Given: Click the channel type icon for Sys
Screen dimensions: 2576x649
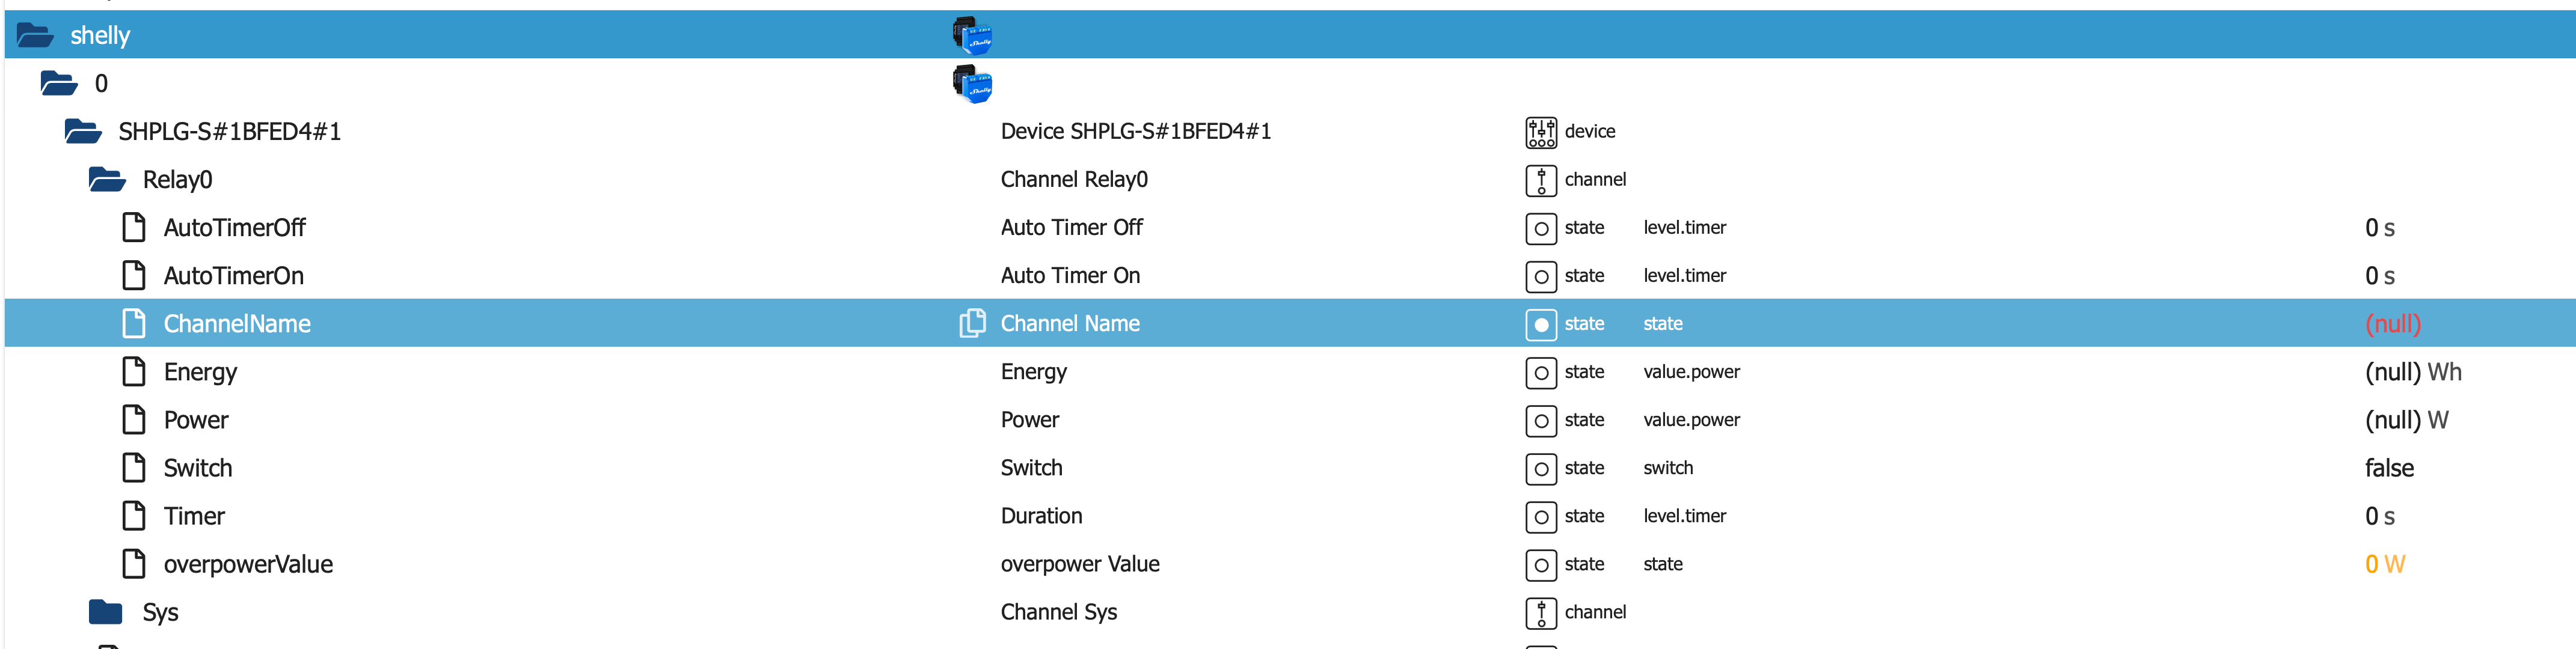Looking at the screenshot, I should point(1540,612).
